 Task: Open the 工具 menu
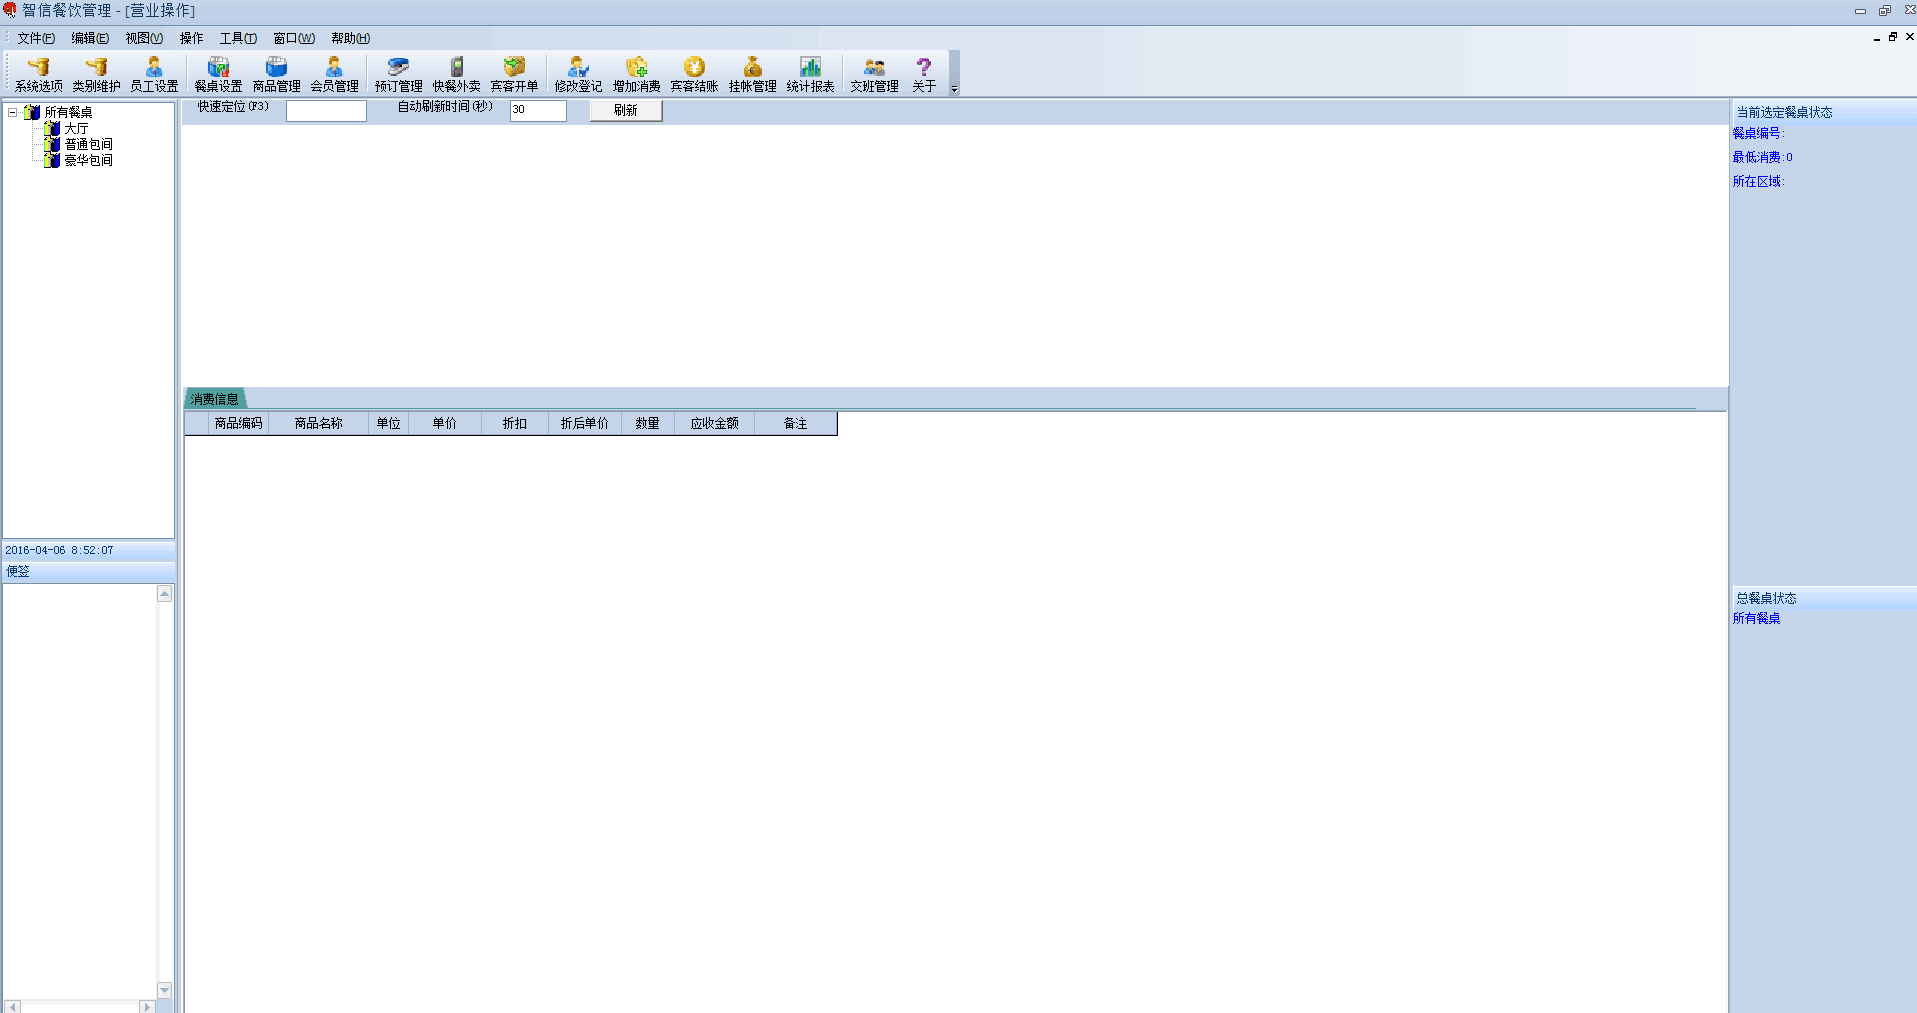(238, 38)
